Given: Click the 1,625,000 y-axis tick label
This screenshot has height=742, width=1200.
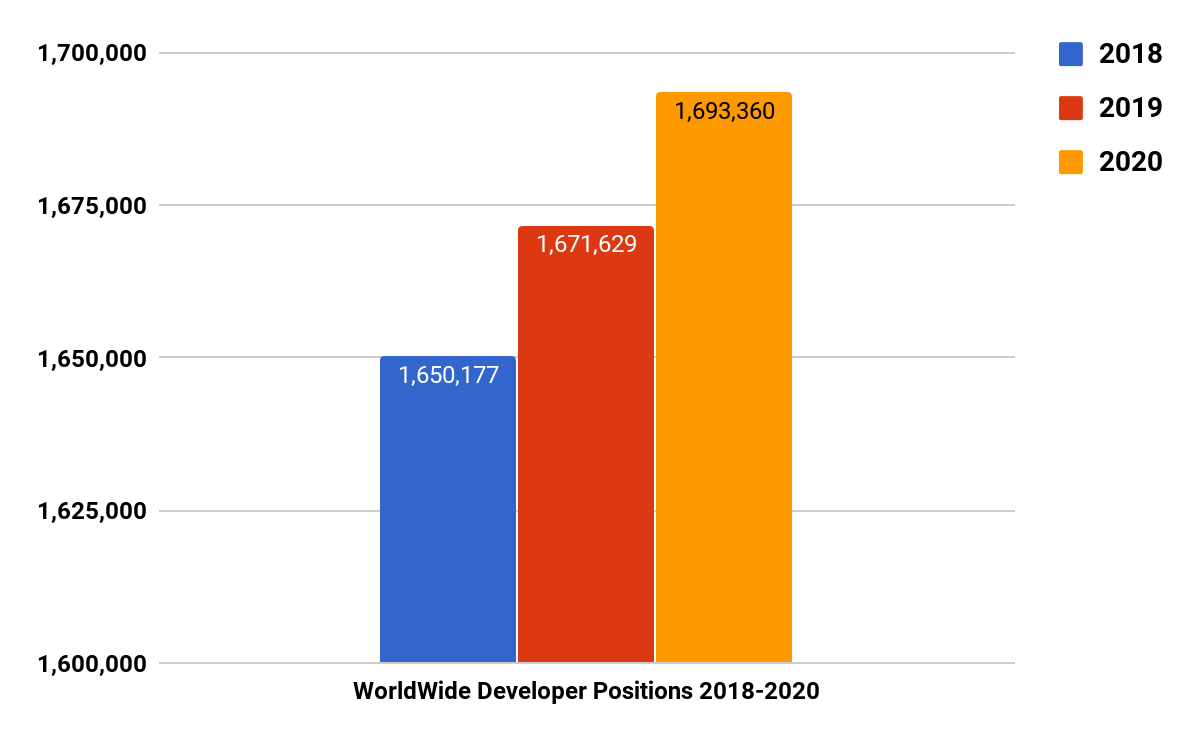Looking at the screenshot, I should pos(91,511).
